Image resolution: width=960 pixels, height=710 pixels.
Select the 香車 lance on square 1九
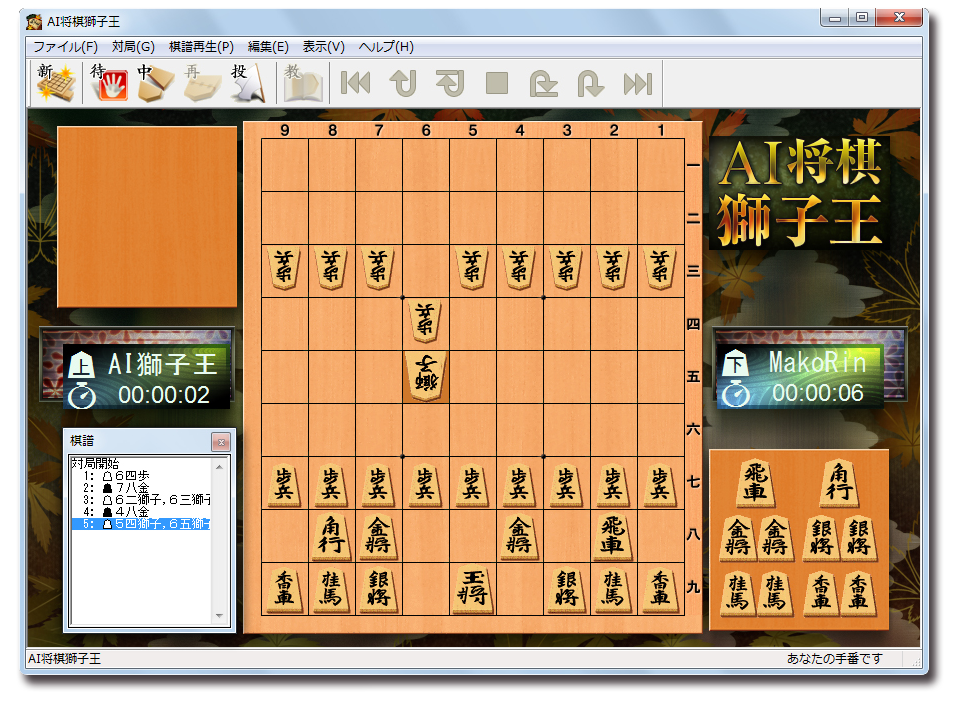click(660, 589)
